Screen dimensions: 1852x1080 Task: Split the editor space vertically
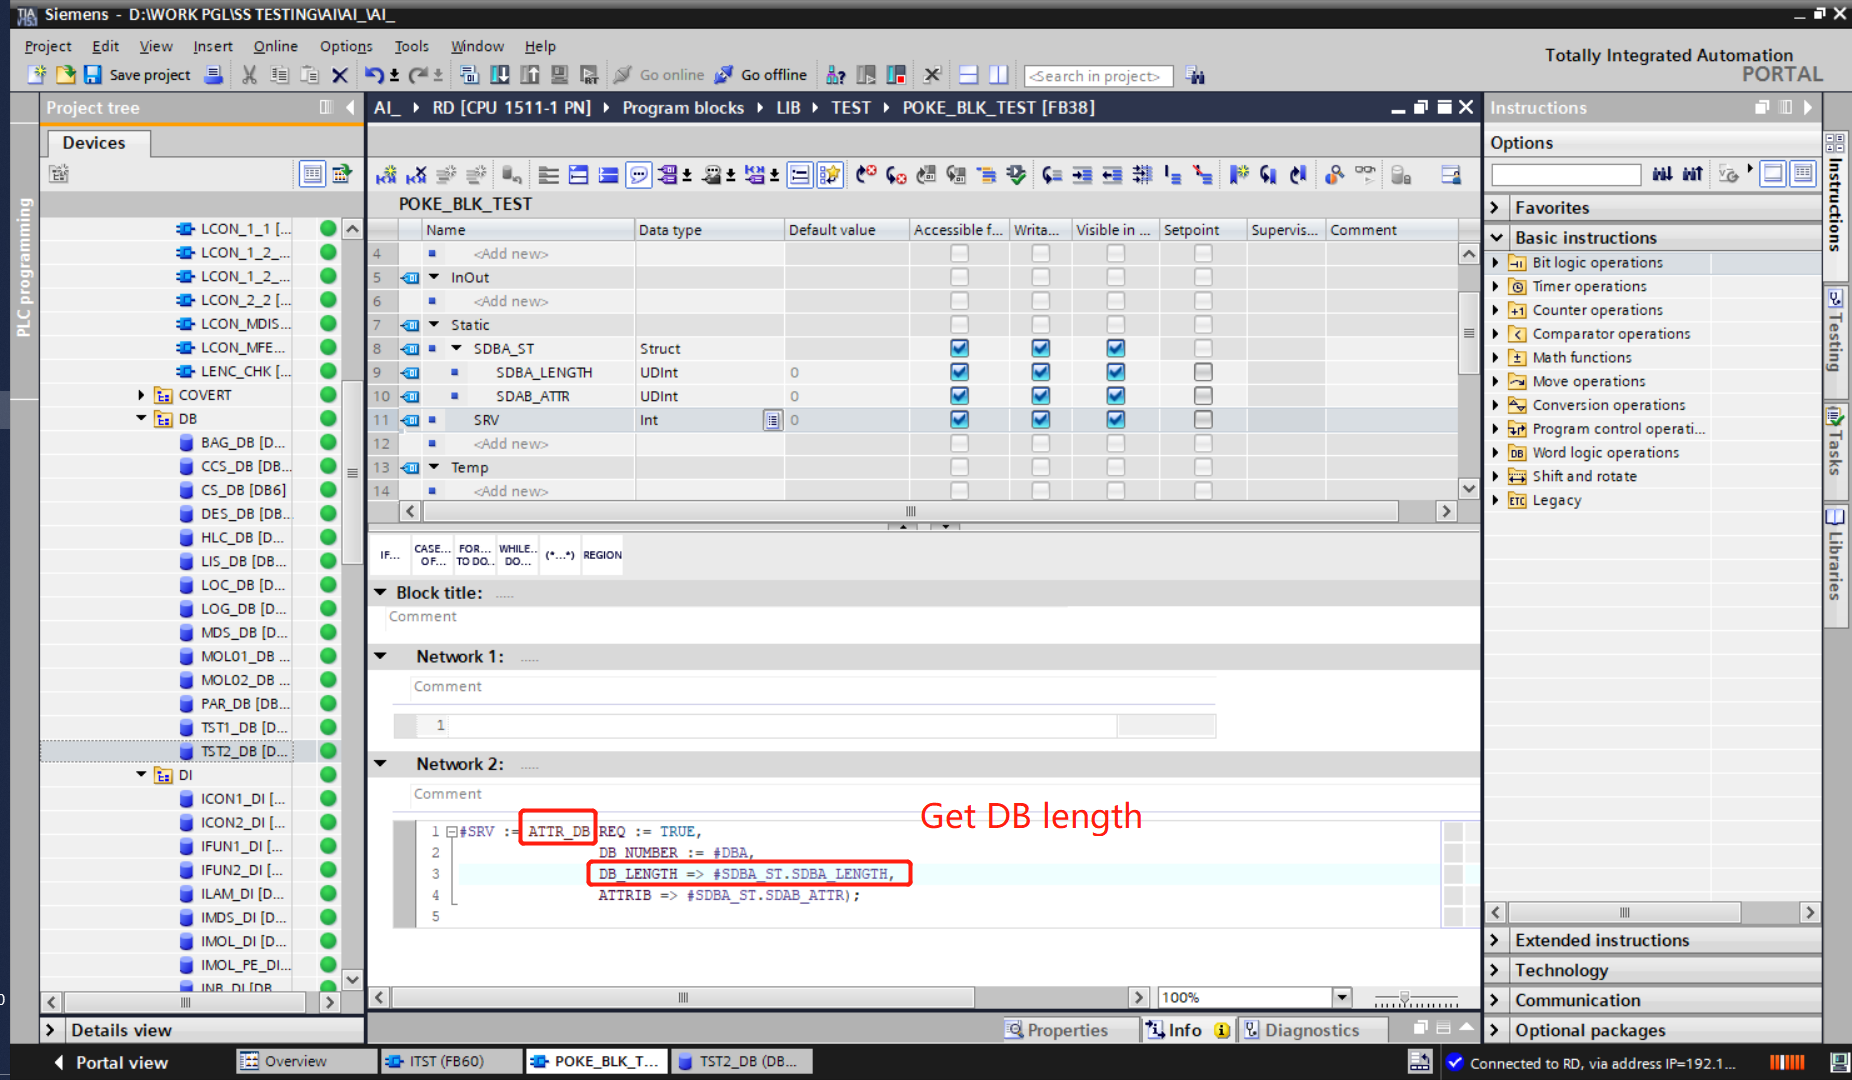coord(998,75)
